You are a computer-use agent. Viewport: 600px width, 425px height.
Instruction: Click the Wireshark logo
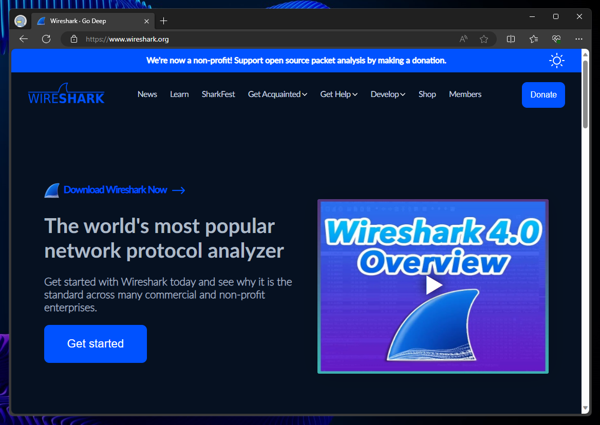(x=66, y=94)
